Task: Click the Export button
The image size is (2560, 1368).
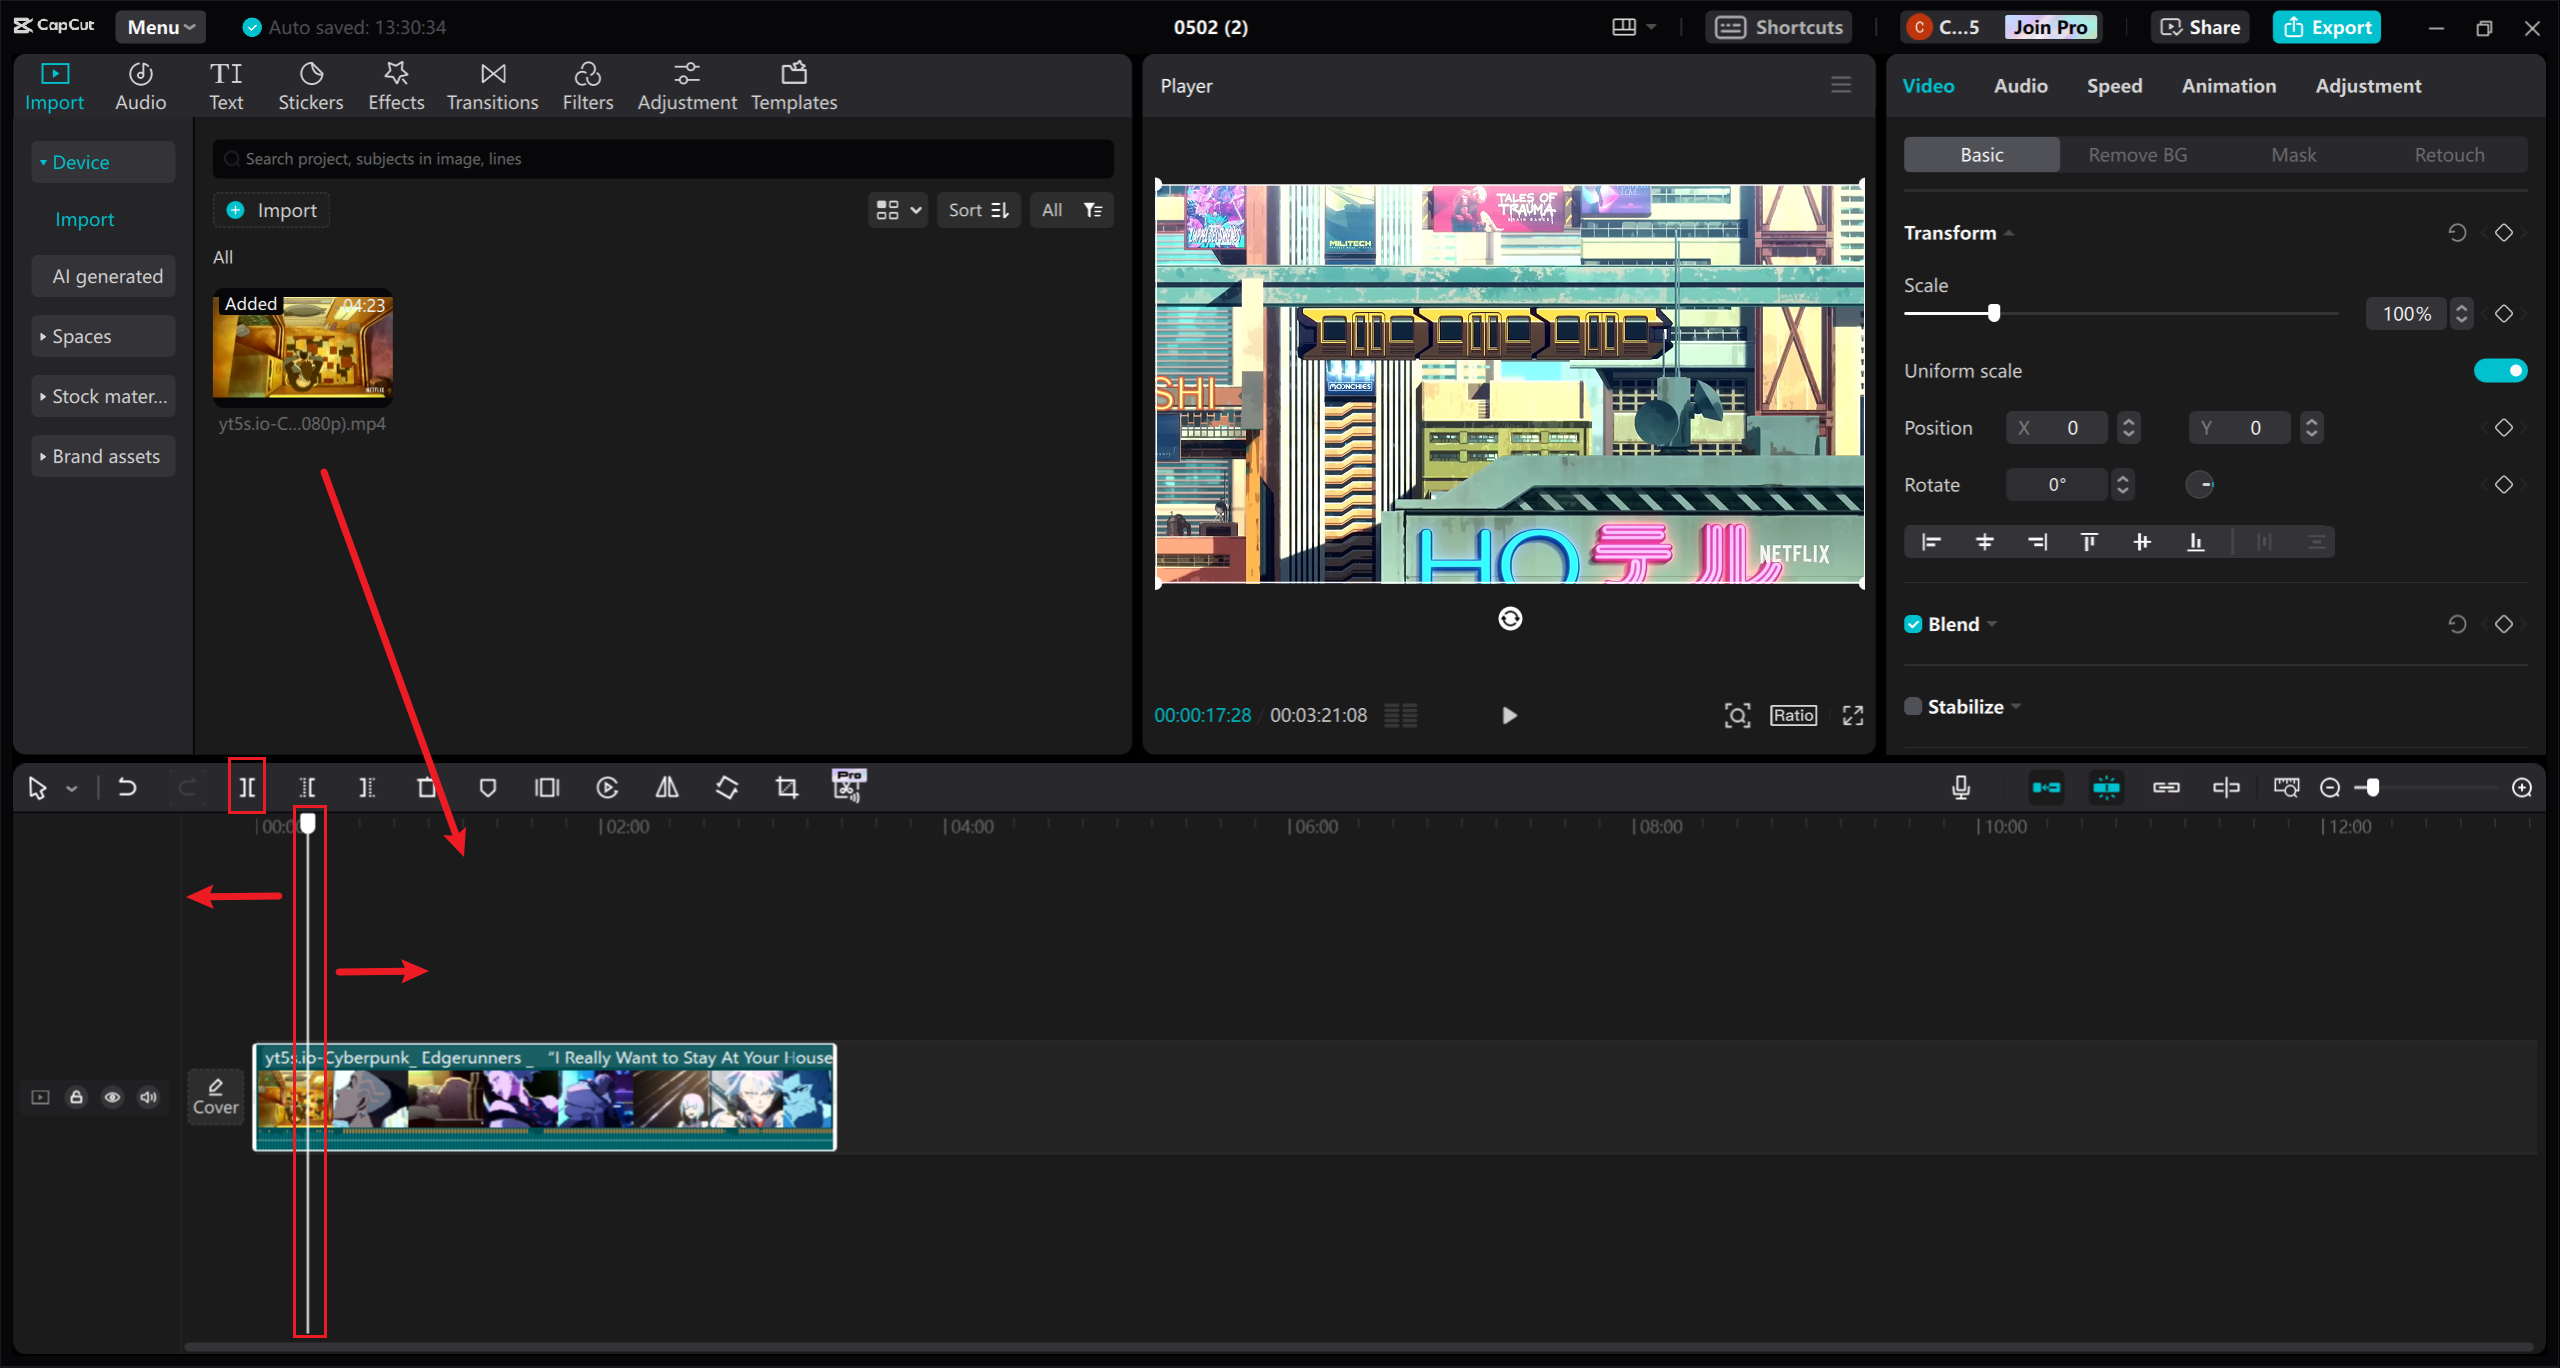Action: coord(2327,27)
